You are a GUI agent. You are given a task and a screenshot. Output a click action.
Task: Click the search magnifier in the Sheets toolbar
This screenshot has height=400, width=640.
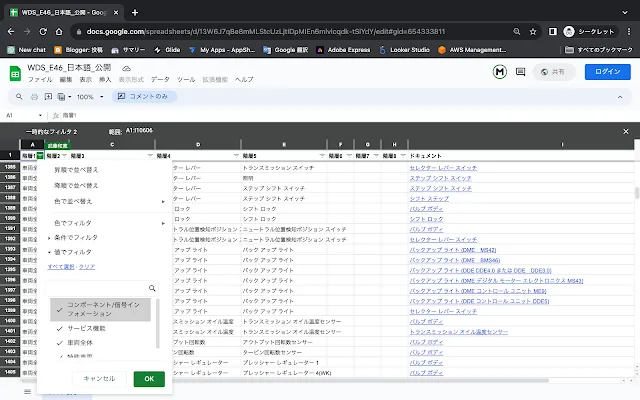tap(19, 97)
